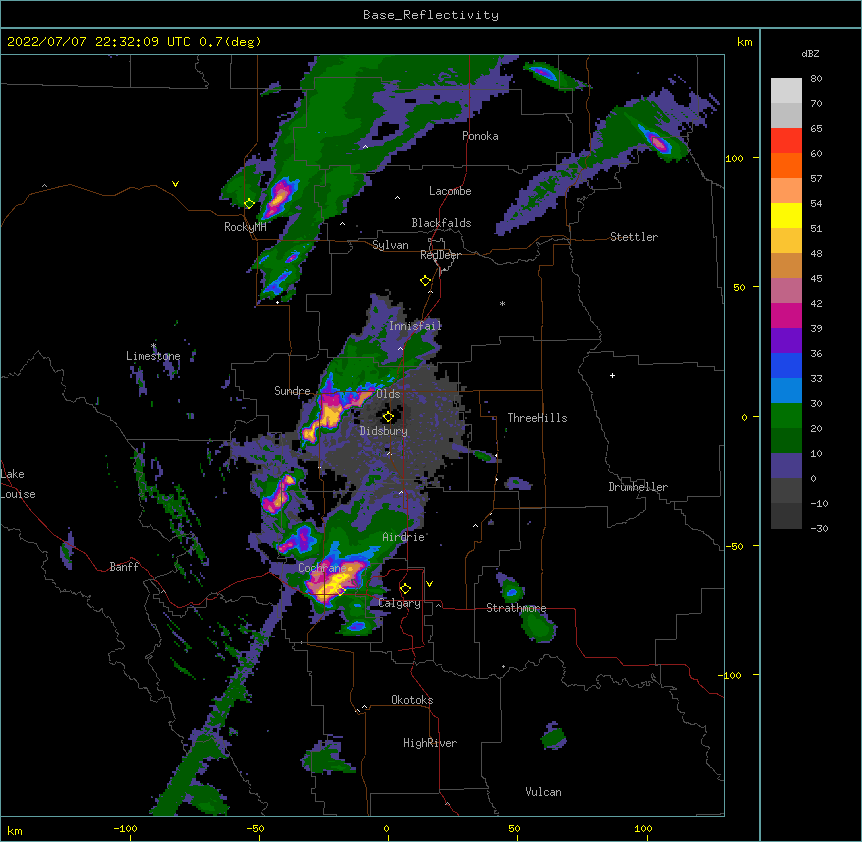Pick the bright green 20-30 dBZ legend swatch
Screen dimensions: 862x842
(786, 416)
